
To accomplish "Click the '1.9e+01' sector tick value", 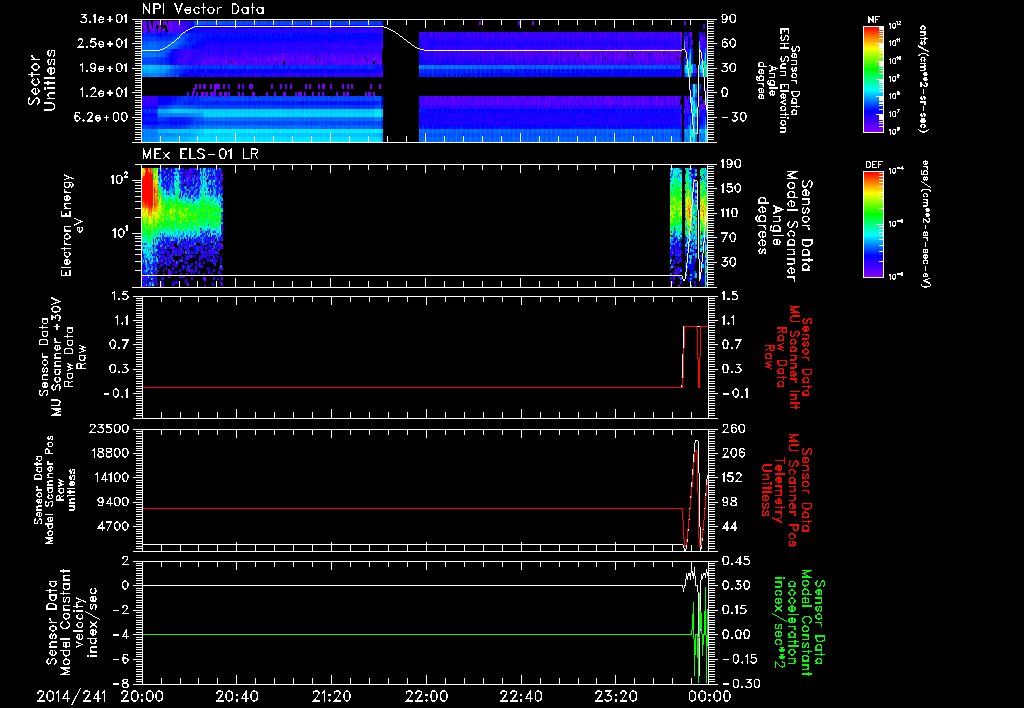I will point(104,68).
